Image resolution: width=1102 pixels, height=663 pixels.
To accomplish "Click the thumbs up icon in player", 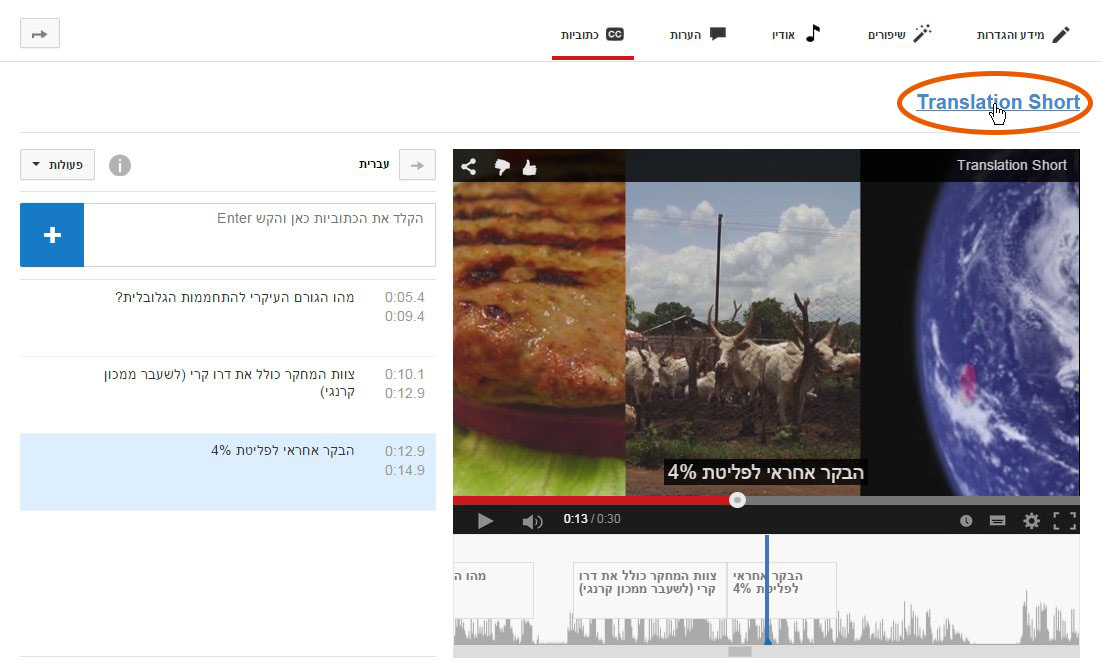I will (x=529, y=167).
